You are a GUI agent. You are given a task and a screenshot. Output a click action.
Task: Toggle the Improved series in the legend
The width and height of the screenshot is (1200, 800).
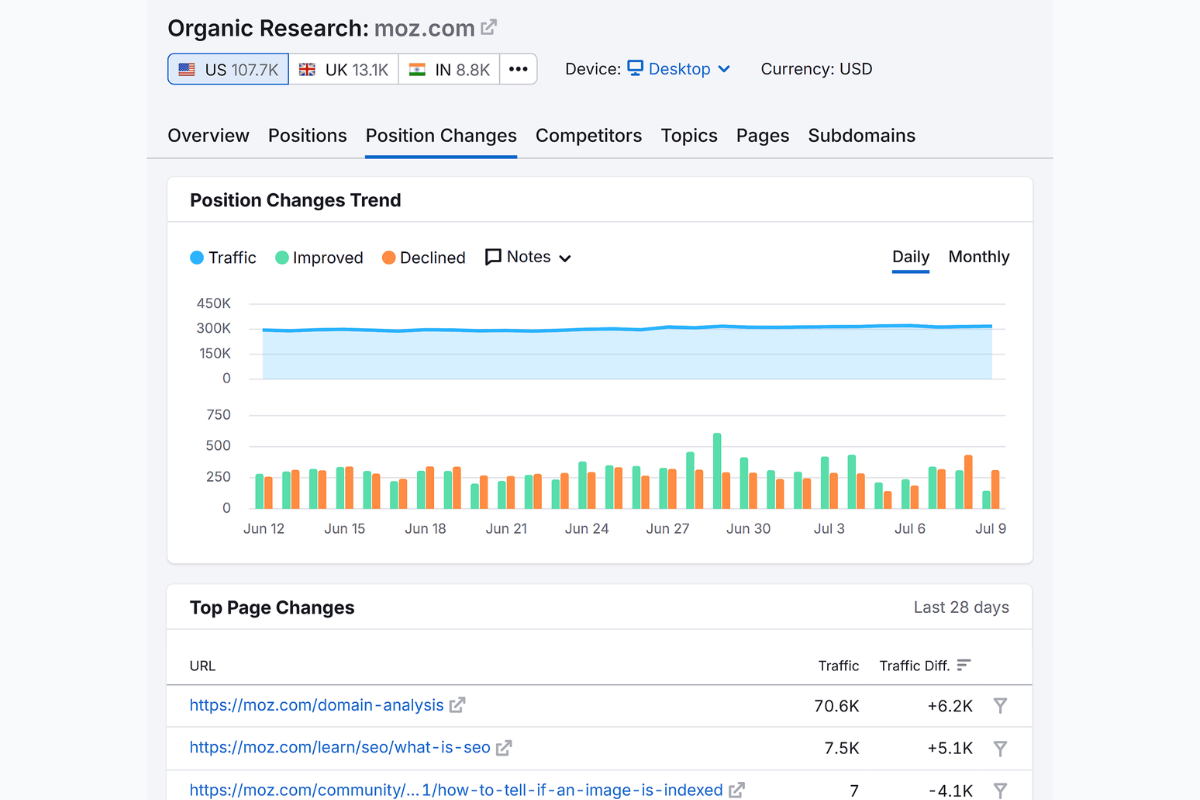tap(318, 257)
